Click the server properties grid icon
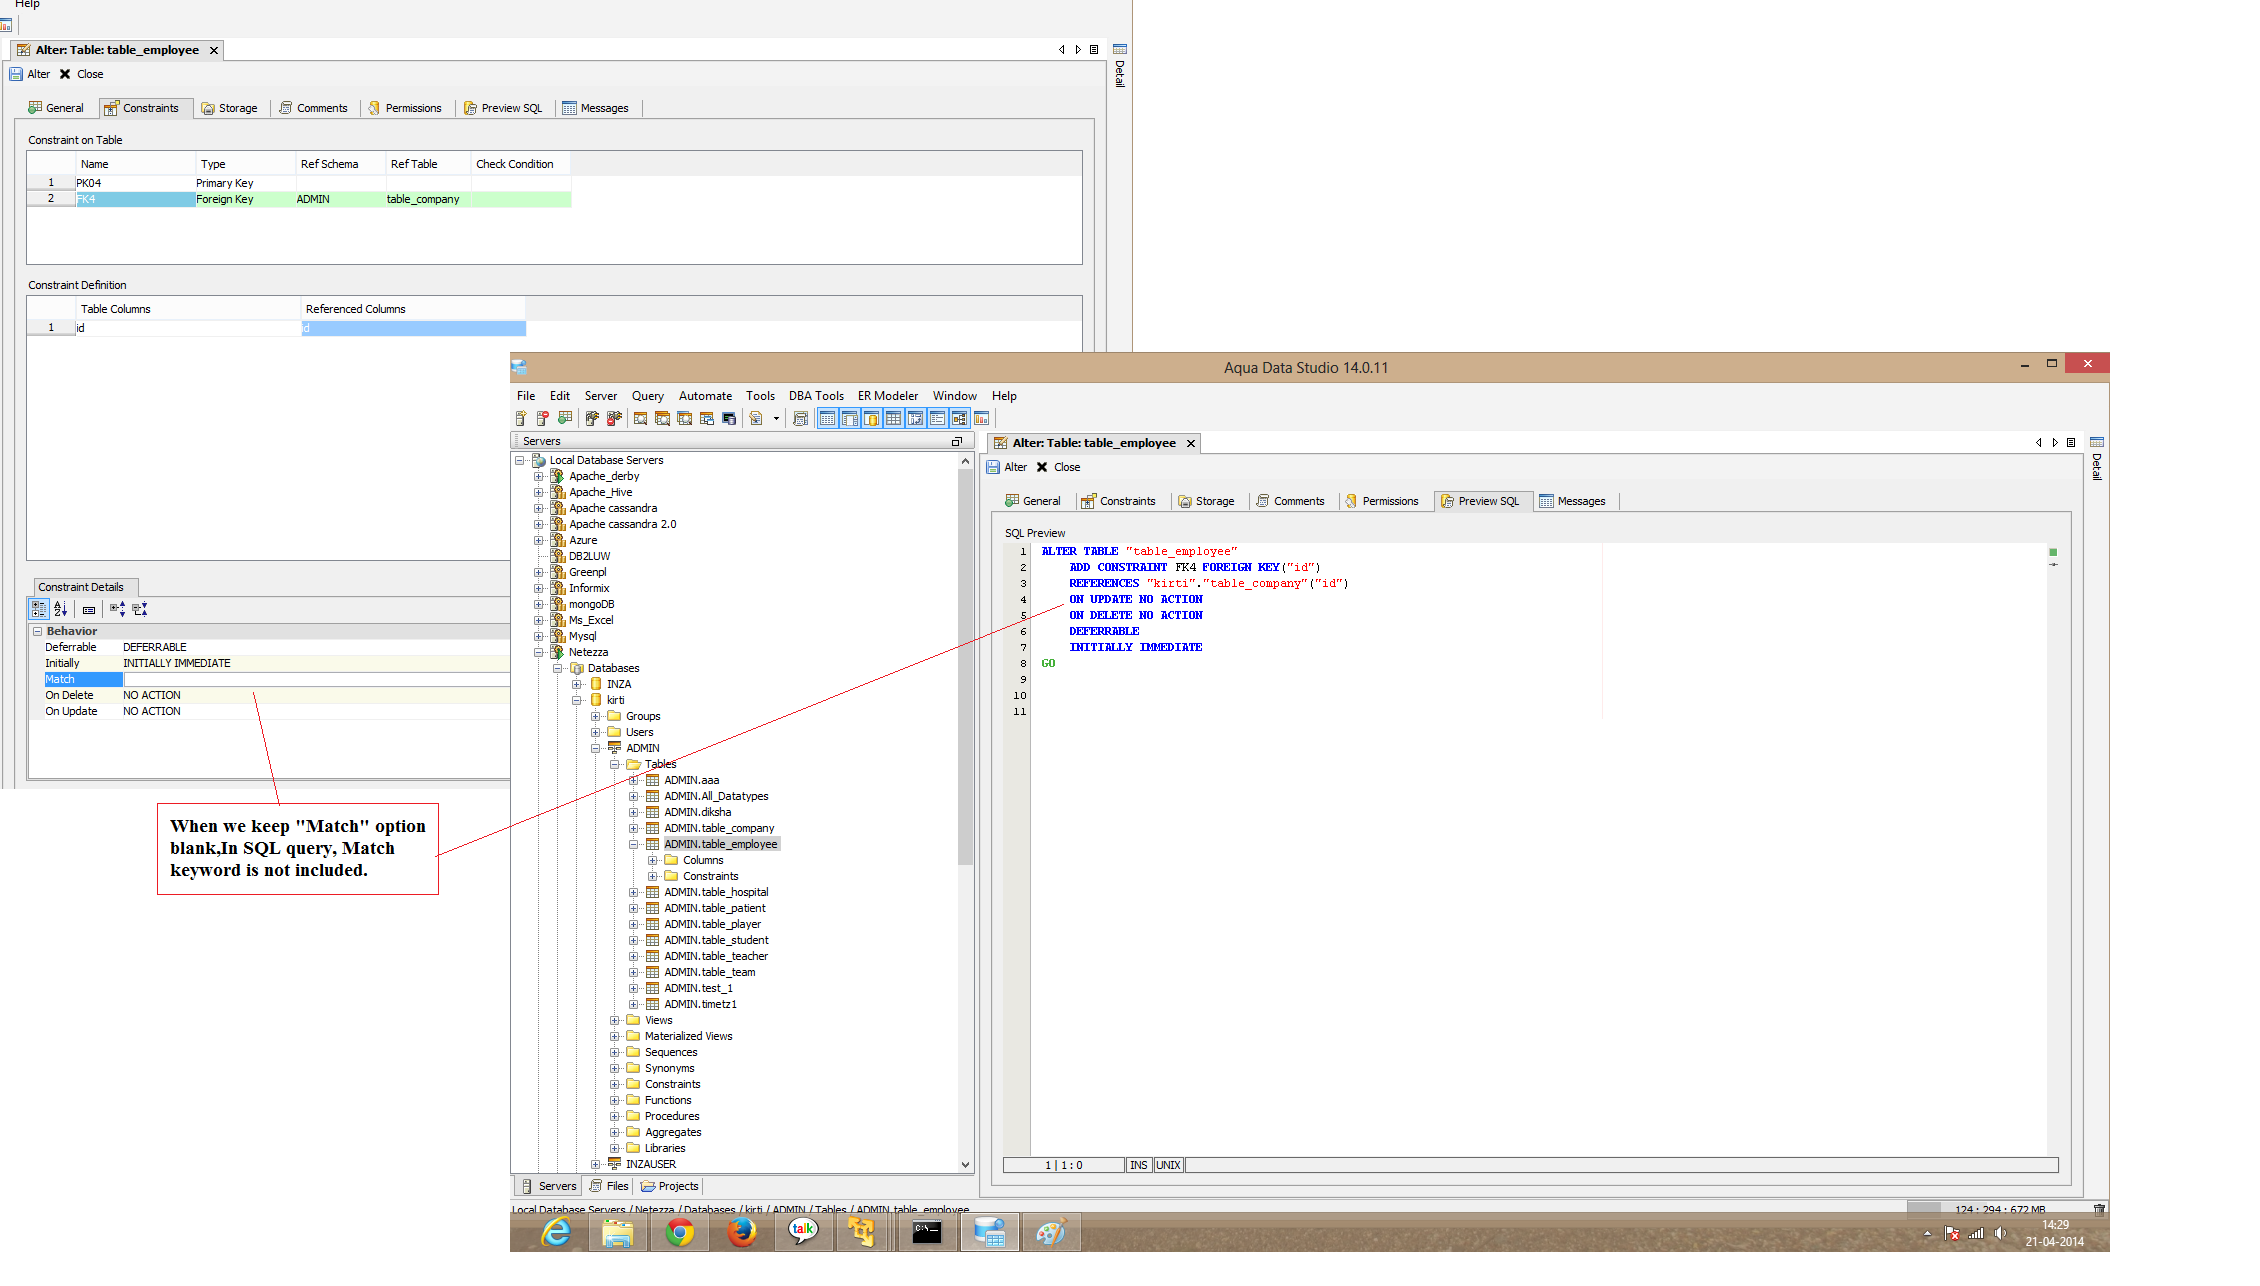2260x1286 pixels. click(x=565, y=419)
